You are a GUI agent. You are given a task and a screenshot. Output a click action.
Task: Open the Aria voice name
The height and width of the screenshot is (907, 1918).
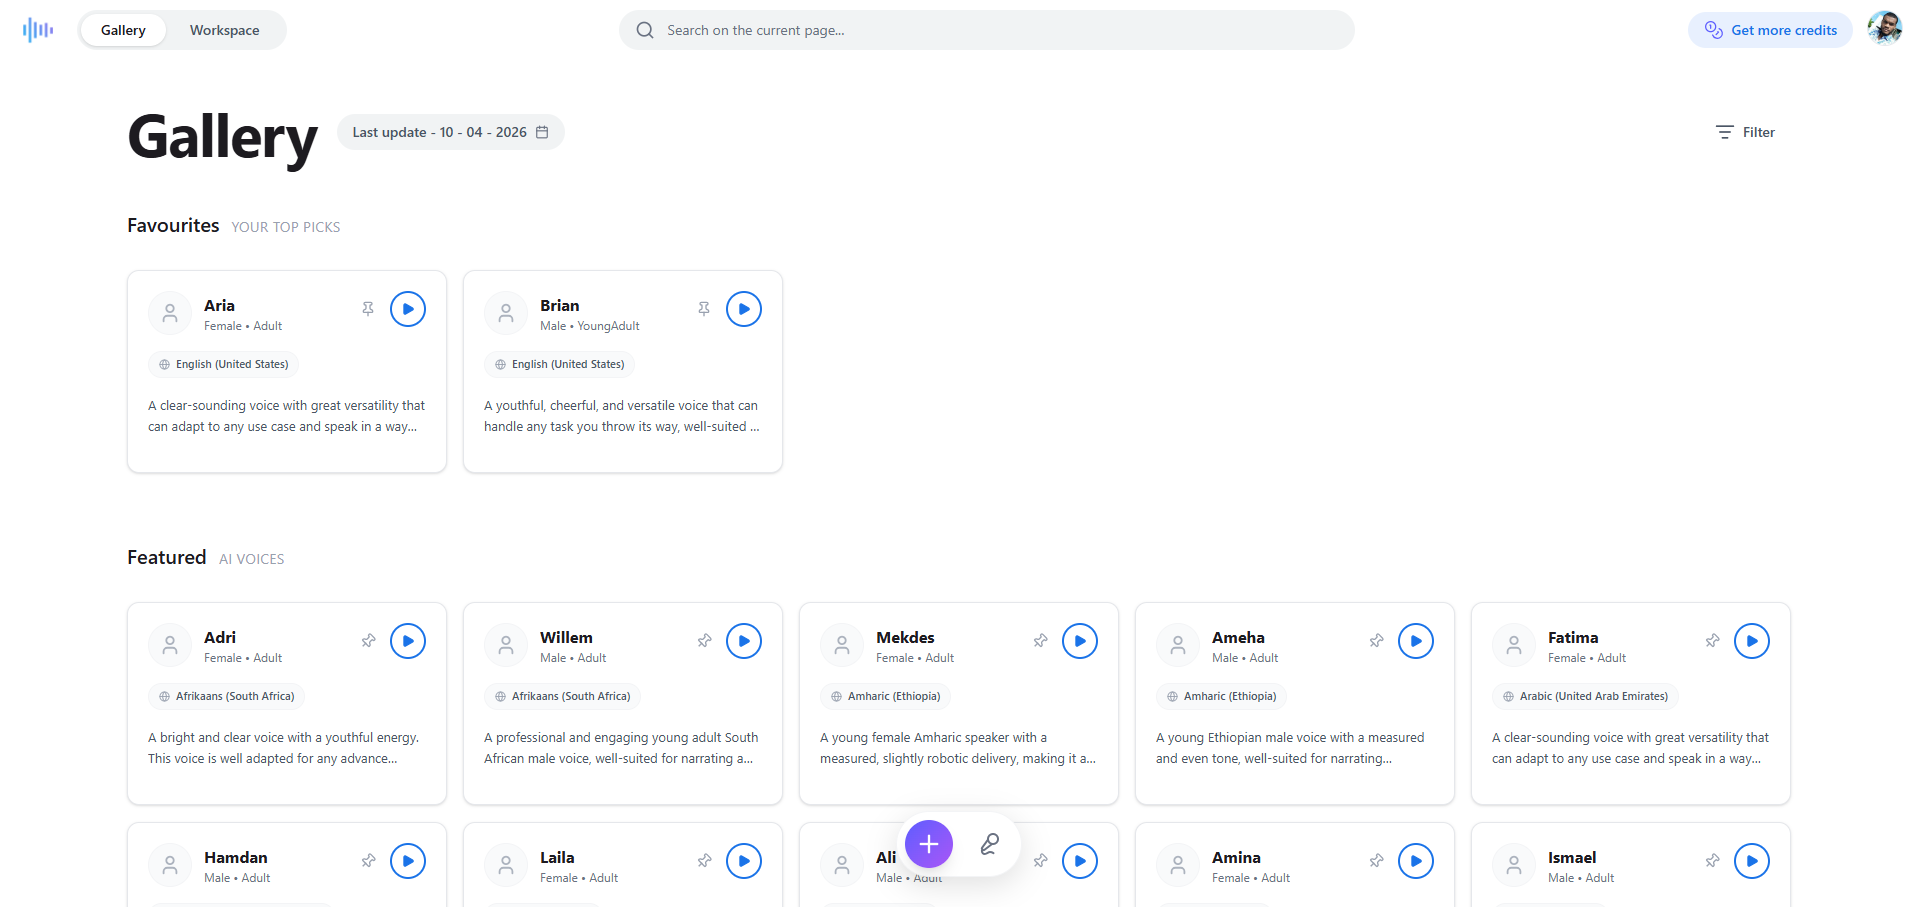pyautogui.click(x=219, y=305)
